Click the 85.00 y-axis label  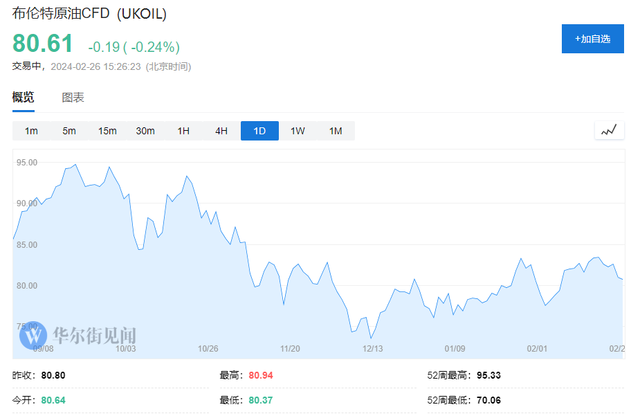pos(27,245)
